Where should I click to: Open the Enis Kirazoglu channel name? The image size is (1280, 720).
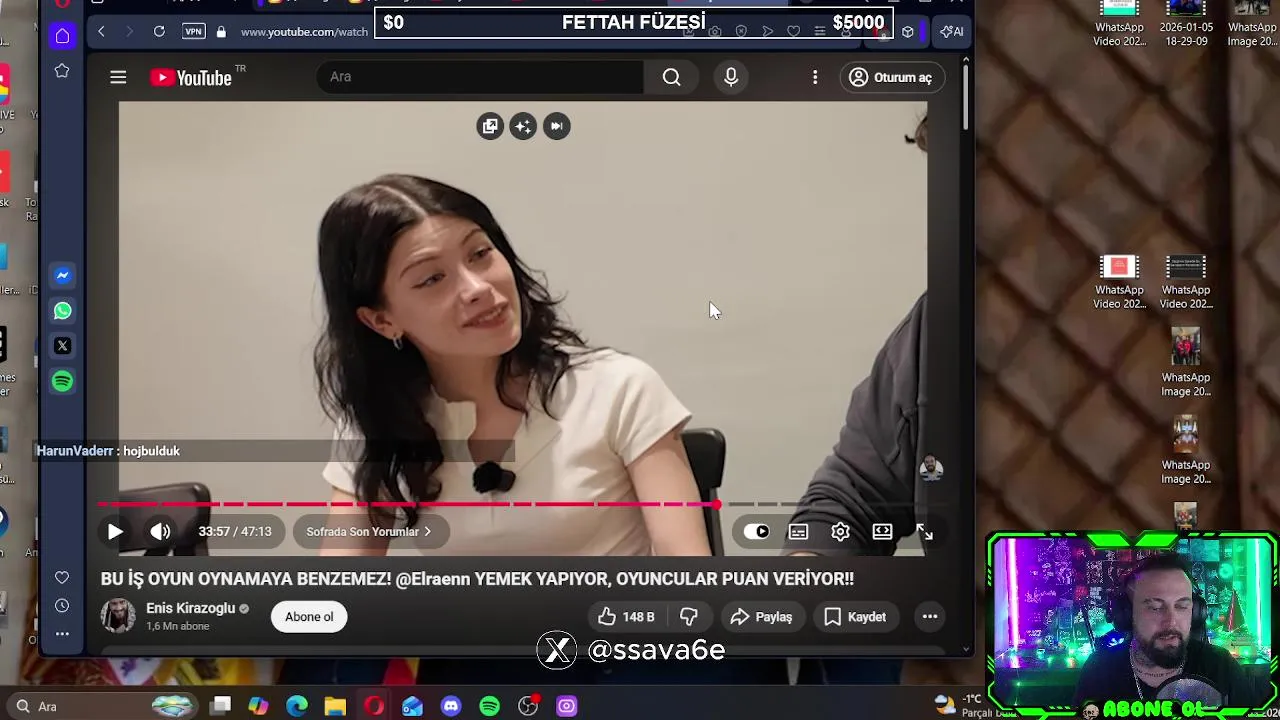(190, 608)
